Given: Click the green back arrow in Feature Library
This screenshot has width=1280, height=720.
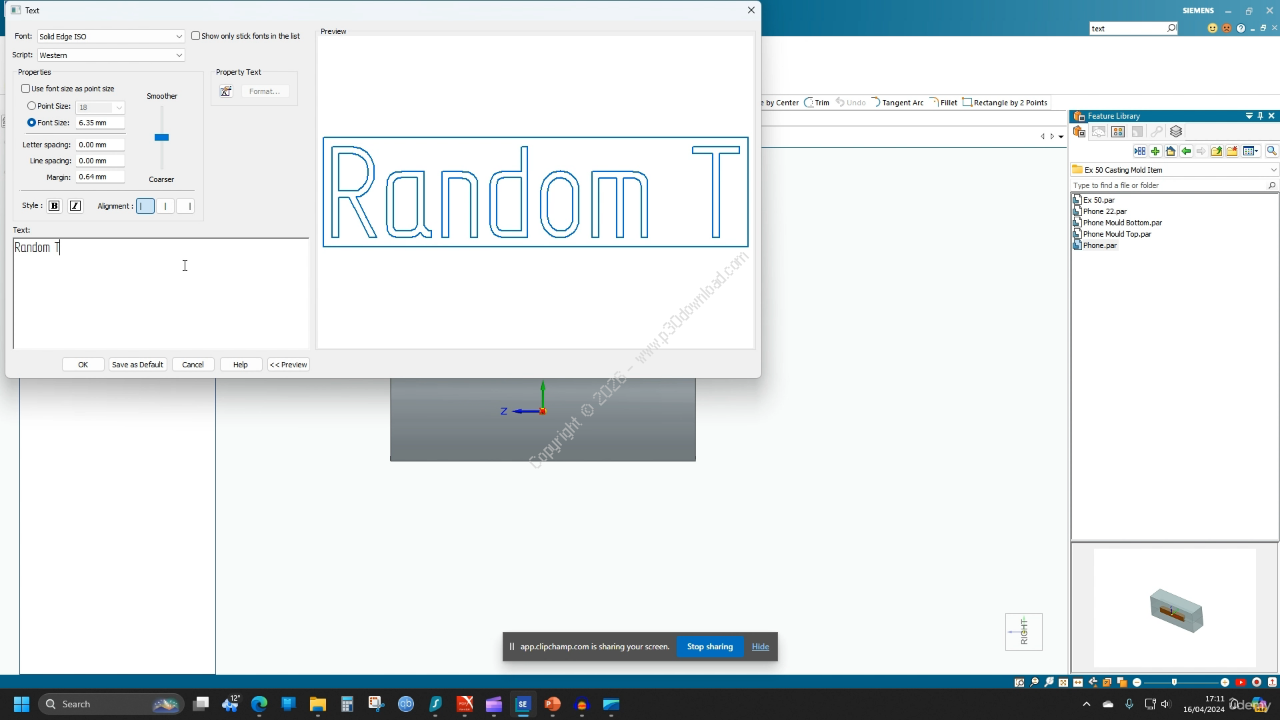Looking at the screenshot, I should pos(1186,151).
